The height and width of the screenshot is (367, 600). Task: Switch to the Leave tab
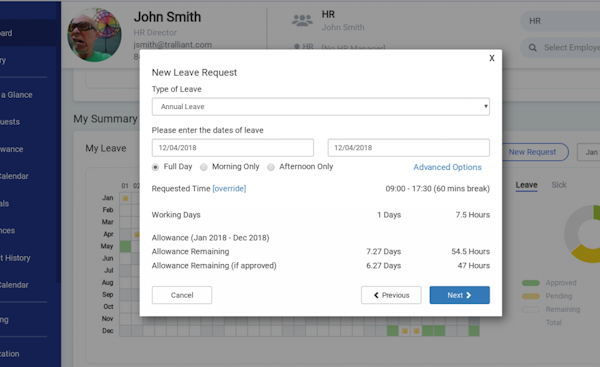tap(527, 185)
